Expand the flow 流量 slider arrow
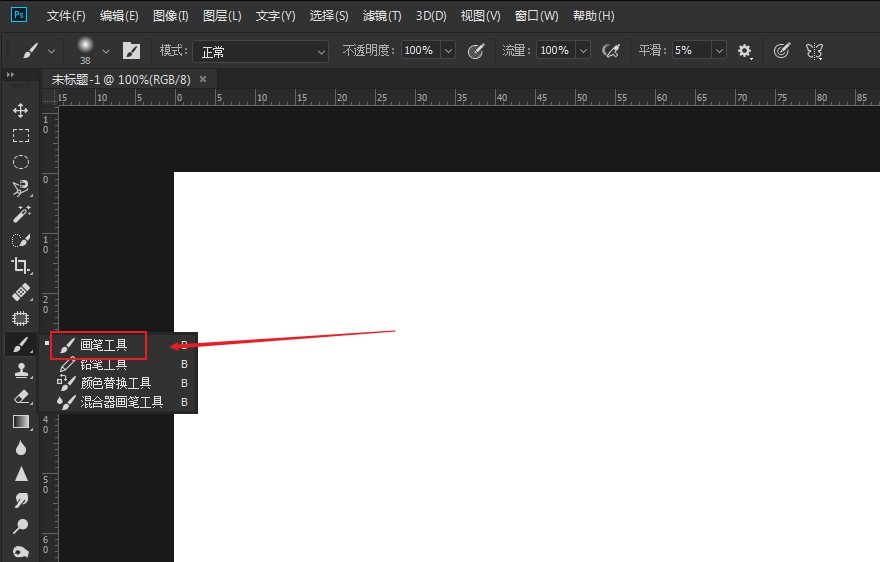Screen dimensions: 880x562 (x=583, y=51)
